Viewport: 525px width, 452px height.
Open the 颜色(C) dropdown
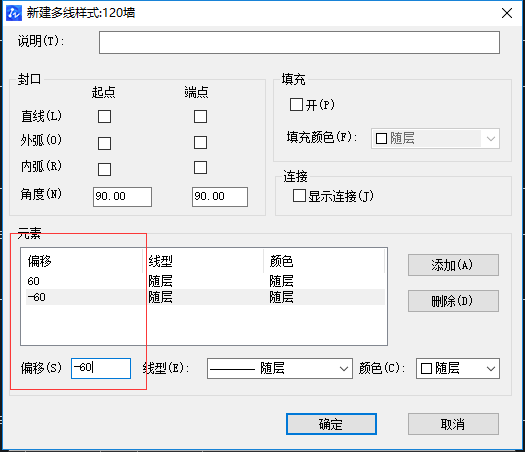point(458,368)
